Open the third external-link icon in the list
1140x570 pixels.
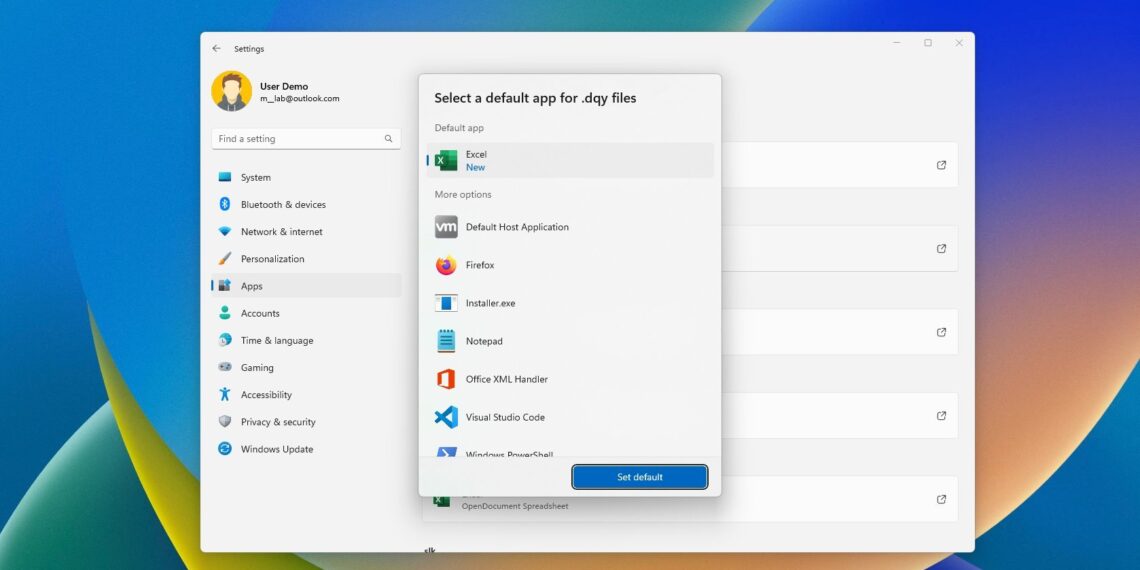(942, 332)
